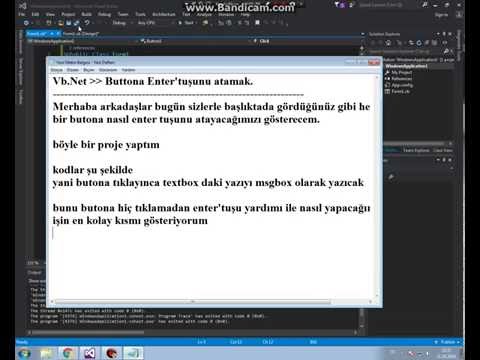480x360 pixels.
Task: Open the Yardım menu in Notepad
Action: [x=128, y=70]
